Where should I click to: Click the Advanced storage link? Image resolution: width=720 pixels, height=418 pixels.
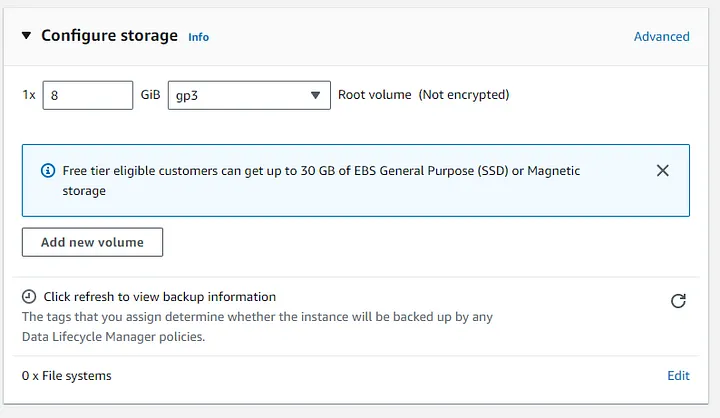[661, 36]
